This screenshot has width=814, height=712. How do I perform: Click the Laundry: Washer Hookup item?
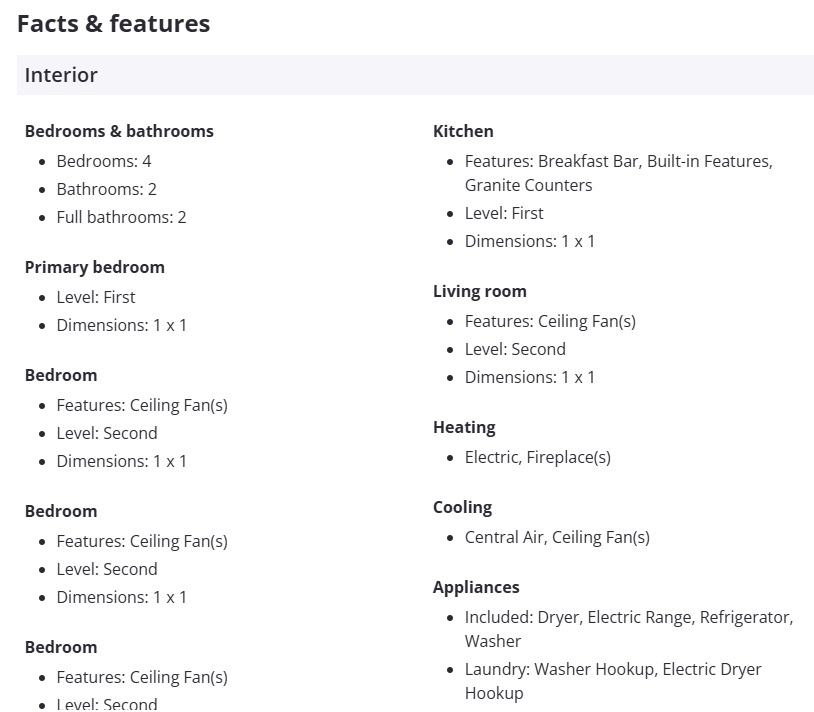click(x=612, y=669)
